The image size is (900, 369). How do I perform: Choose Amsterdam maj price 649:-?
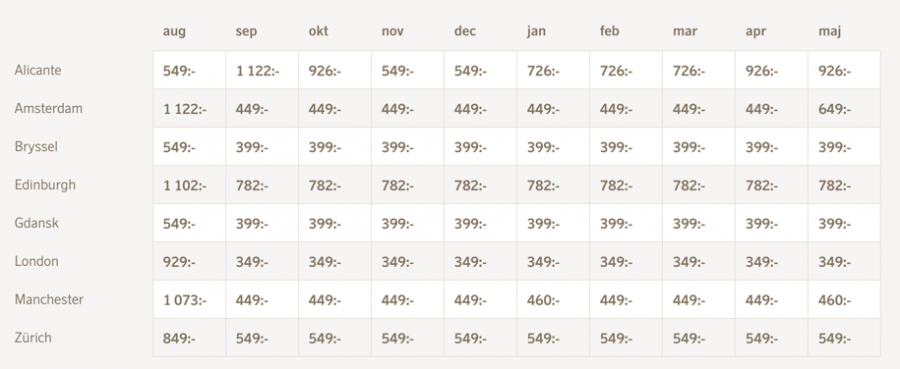pyautogui.click(x=835, y=108)
